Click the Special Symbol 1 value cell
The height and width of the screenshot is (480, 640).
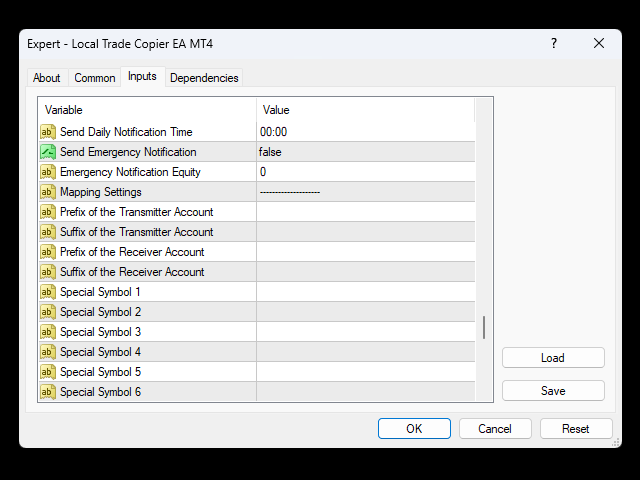pos(366,292)
